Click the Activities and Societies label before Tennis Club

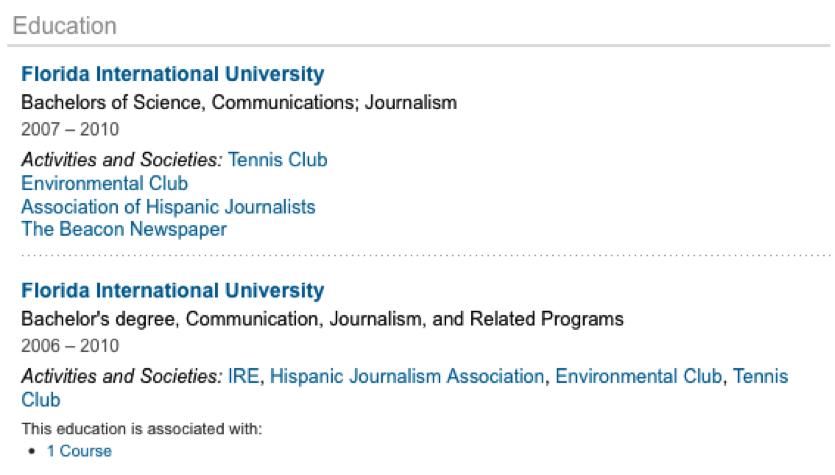click(122, 160)
